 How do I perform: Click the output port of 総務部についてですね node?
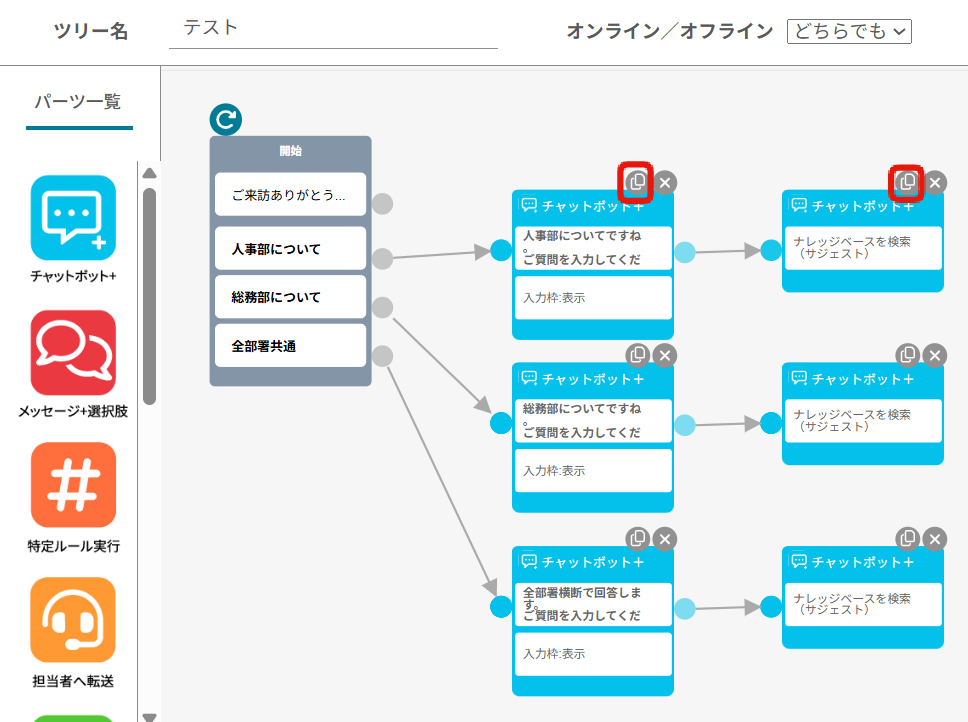pyautogui.click(x=685, y=425)
